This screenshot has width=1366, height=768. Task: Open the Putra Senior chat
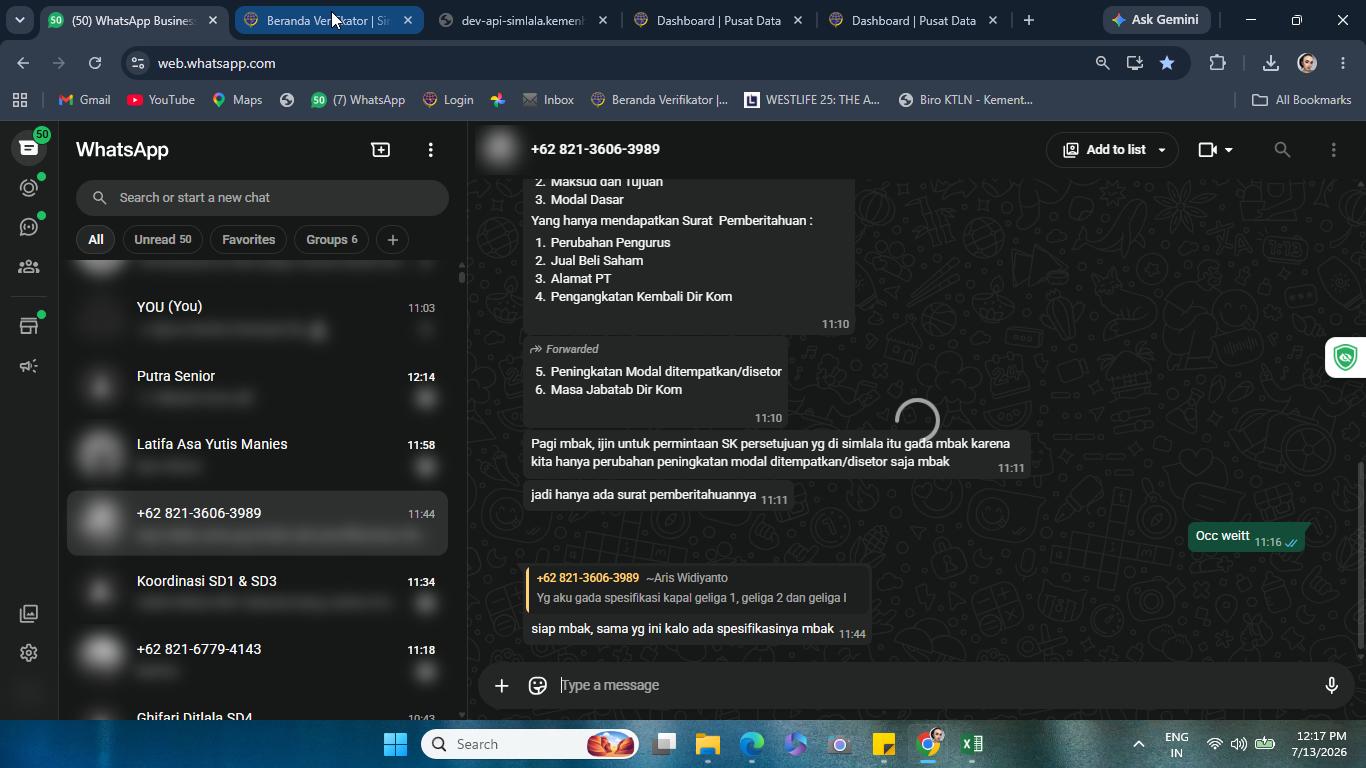point(257,387)
